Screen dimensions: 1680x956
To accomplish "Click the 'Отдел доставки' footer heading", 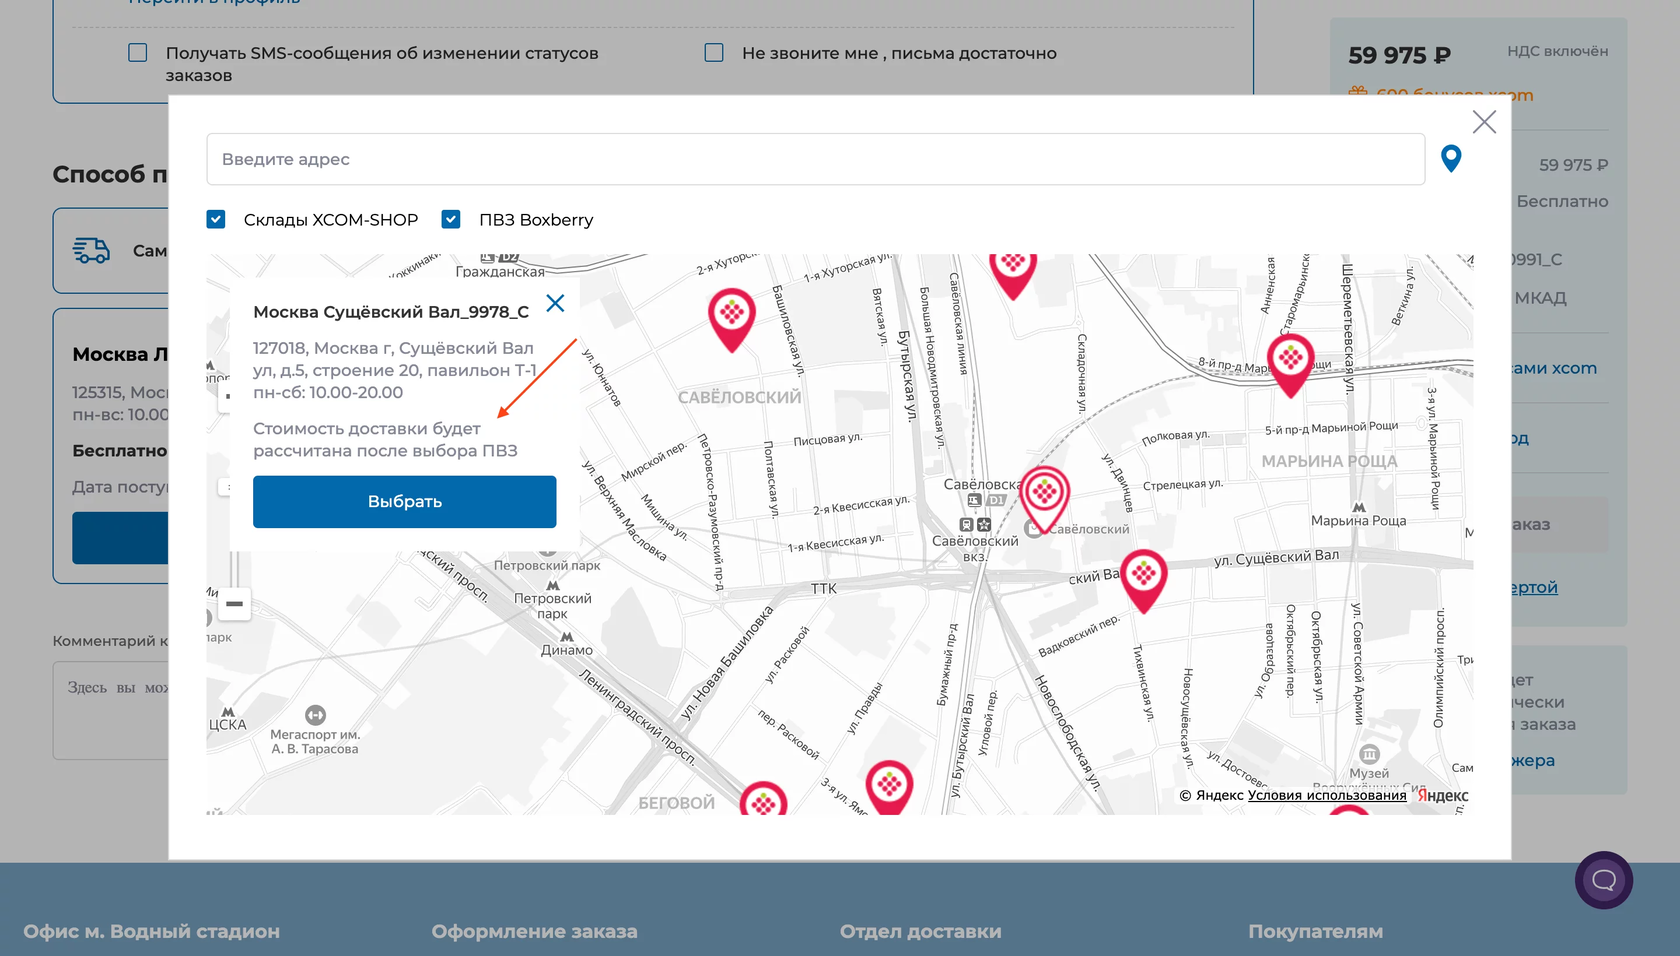I will (920, 931).
